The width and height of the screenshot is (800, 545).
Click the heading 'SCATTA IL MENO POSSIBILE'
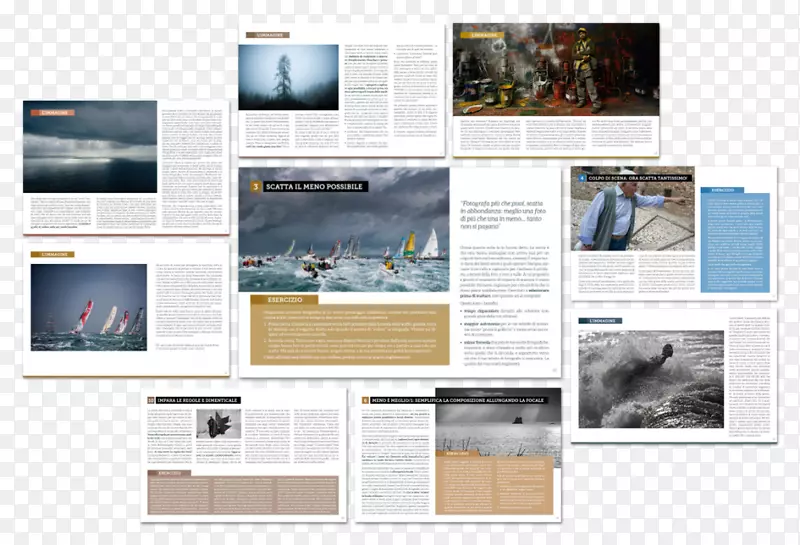[x=314, y=187]
